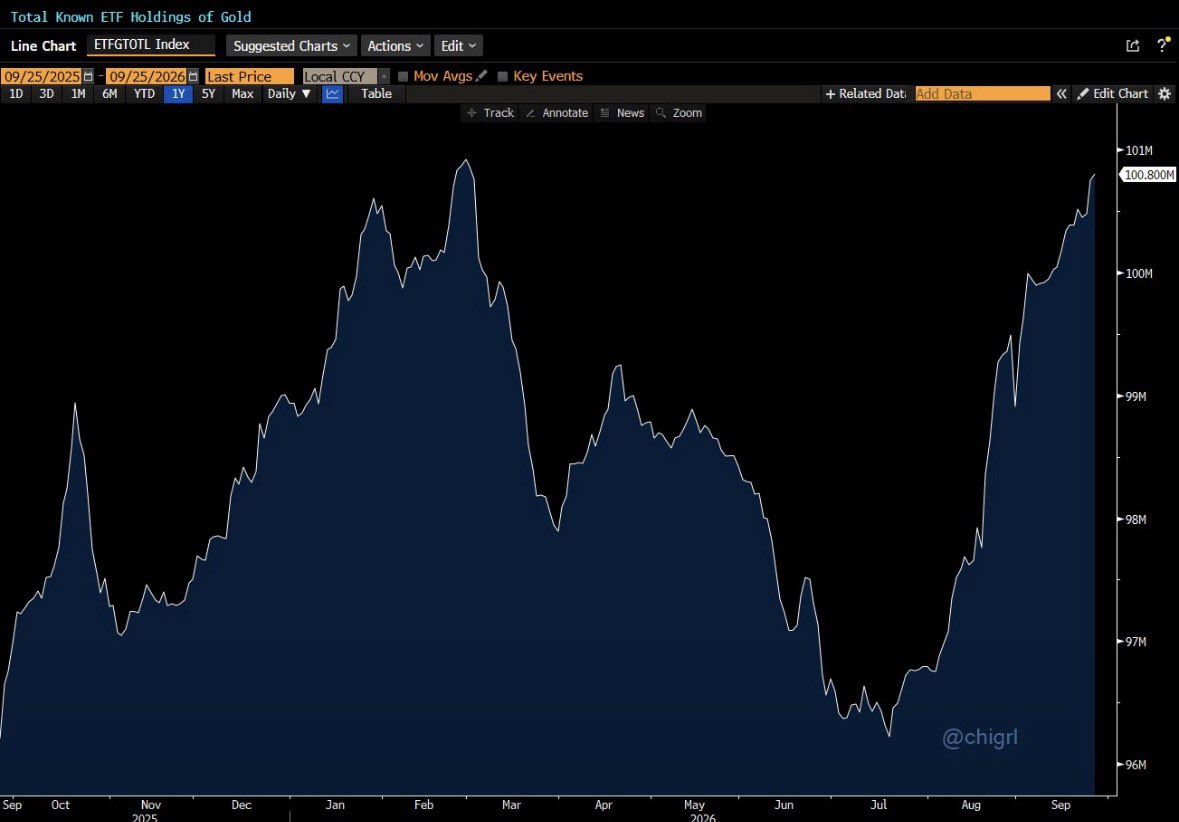The height and width of the screenshot is (822, 1179).
Task: Click the 97M axis label
Action: click(x=1135, y=642)
